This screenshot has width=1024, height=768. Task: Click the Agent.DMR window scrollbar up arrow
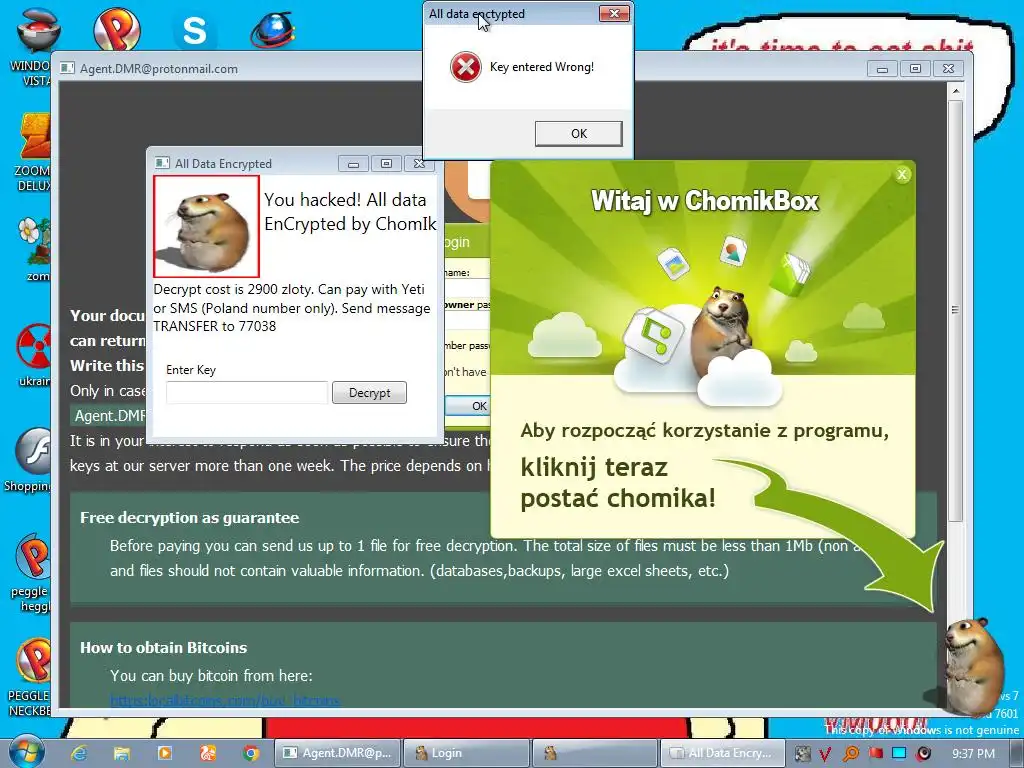pos(955,91)
